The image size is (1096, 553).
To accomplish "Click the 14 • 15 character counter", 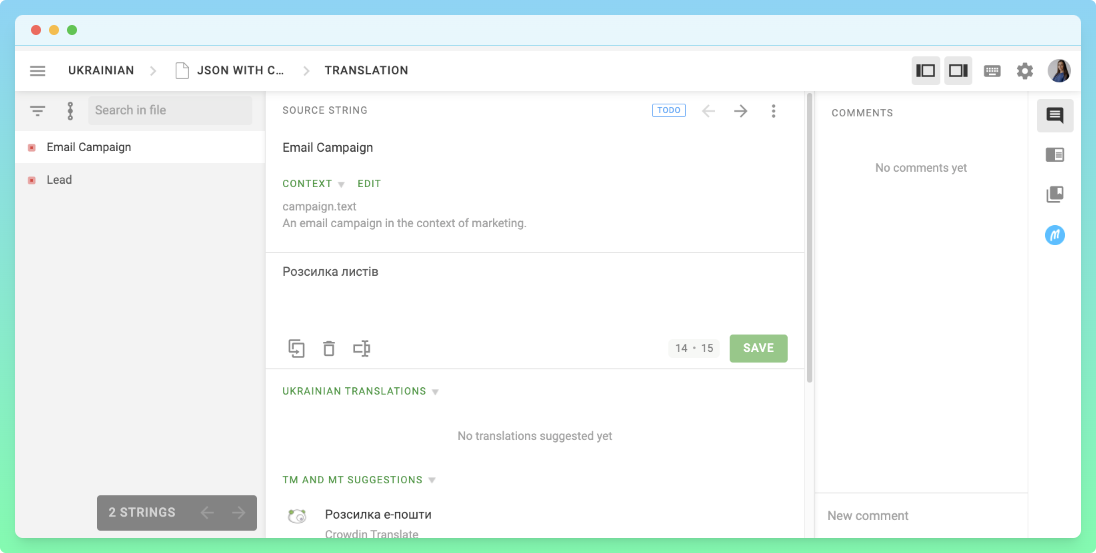I will tap(693, 348).
